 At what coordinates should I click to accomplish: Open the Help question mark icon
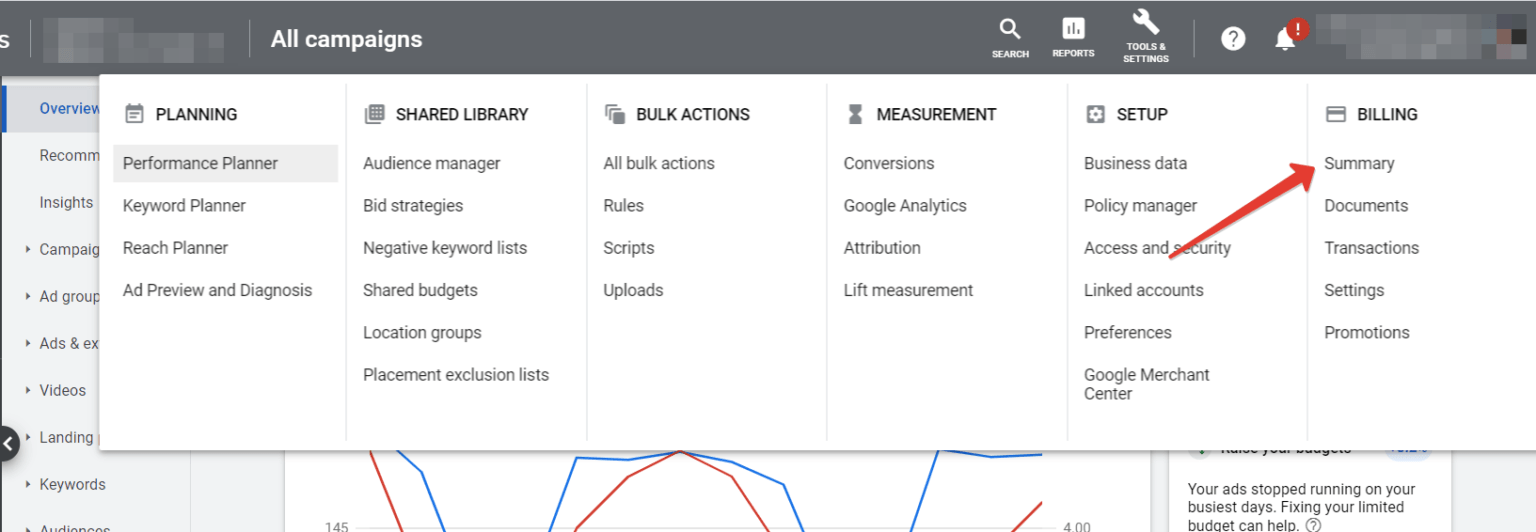1233,39
